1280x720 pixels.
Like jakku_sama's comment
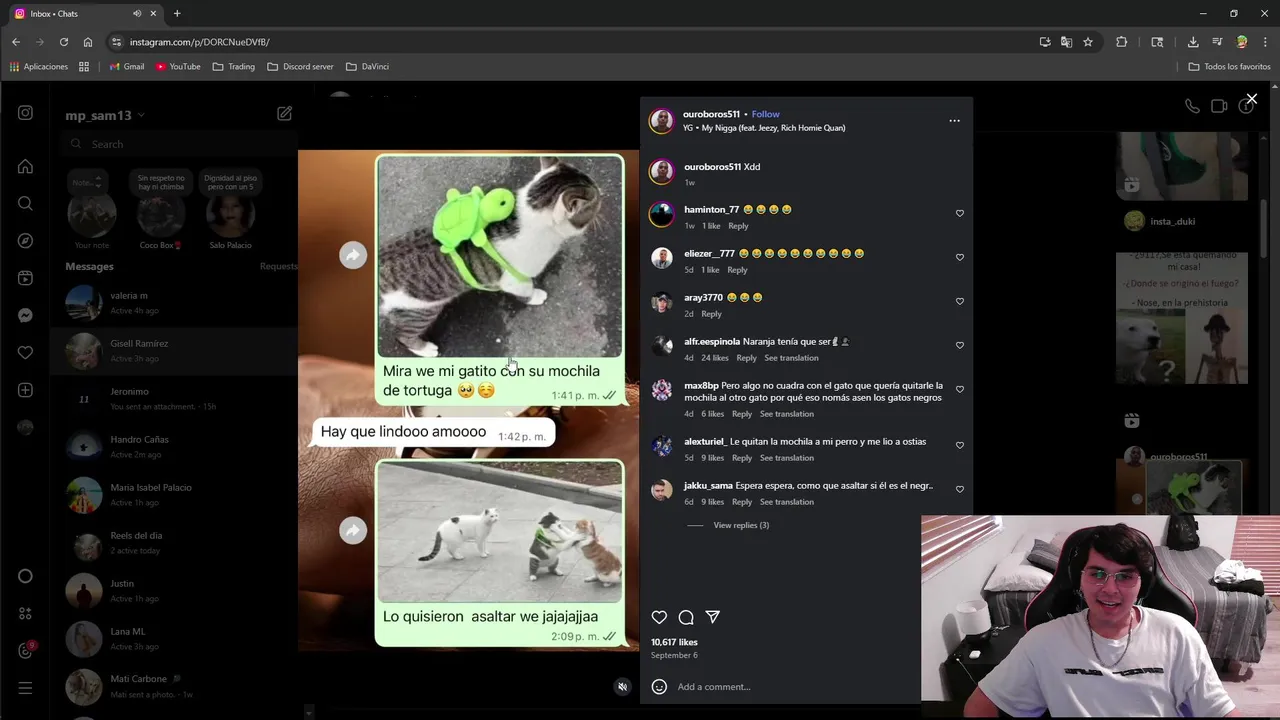point(959,489)
